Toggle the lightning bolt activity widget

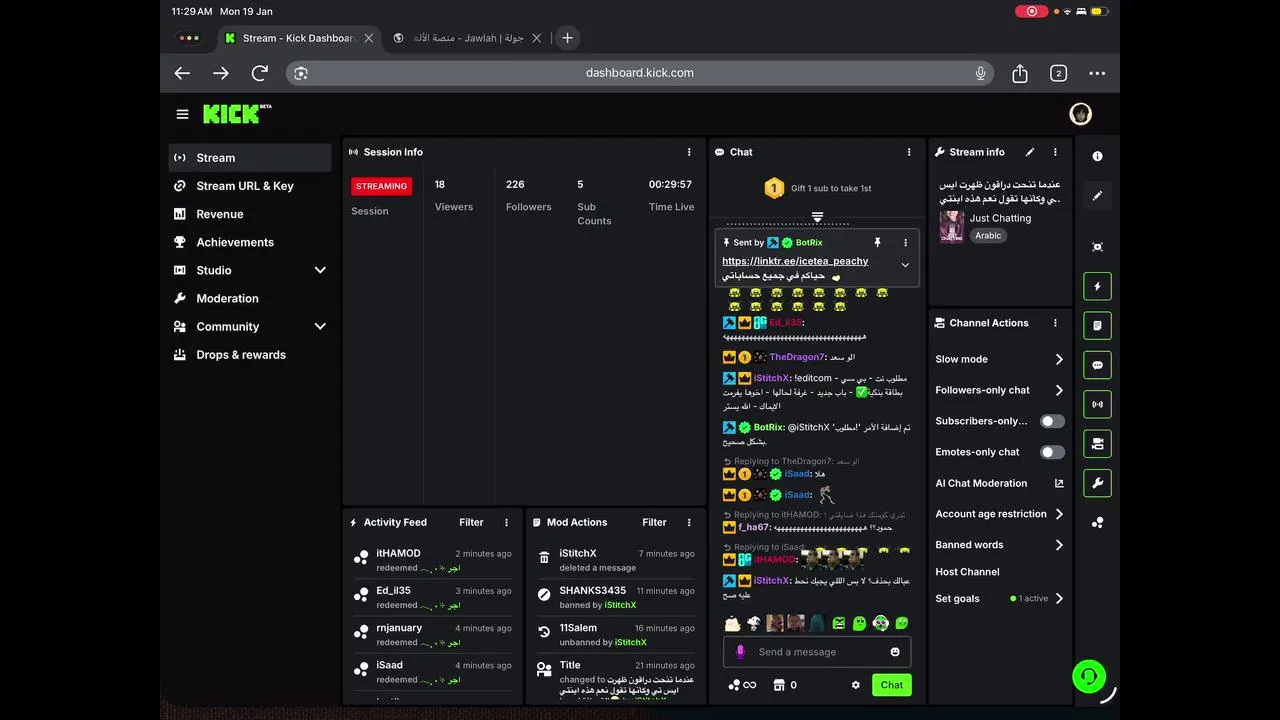coord(1097,286)
